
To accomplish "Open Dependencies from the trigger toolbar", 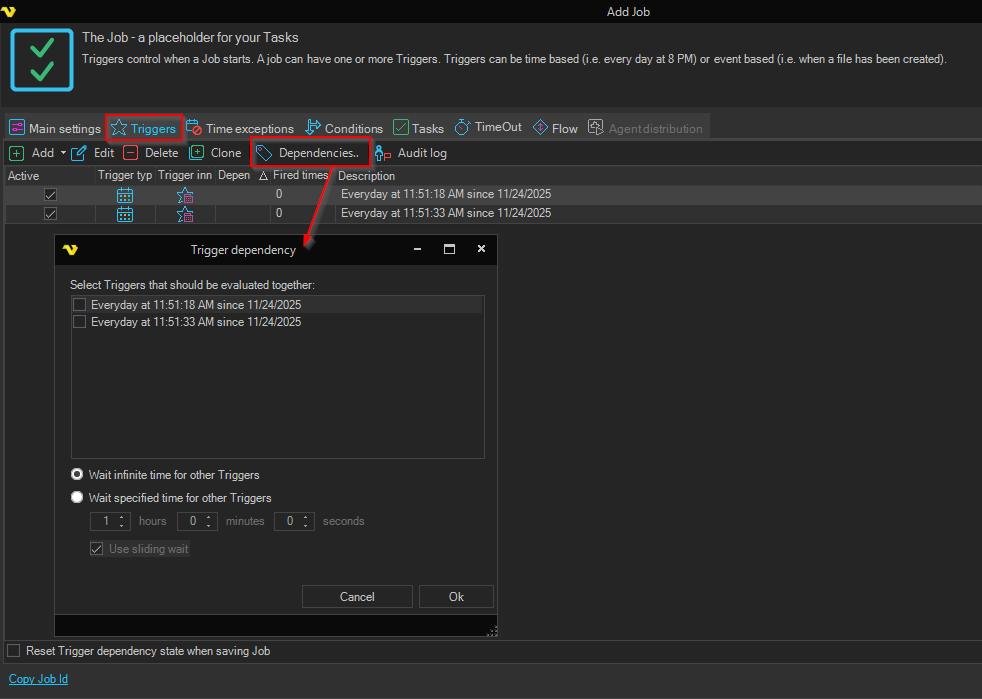I will [x=309, y=153].
